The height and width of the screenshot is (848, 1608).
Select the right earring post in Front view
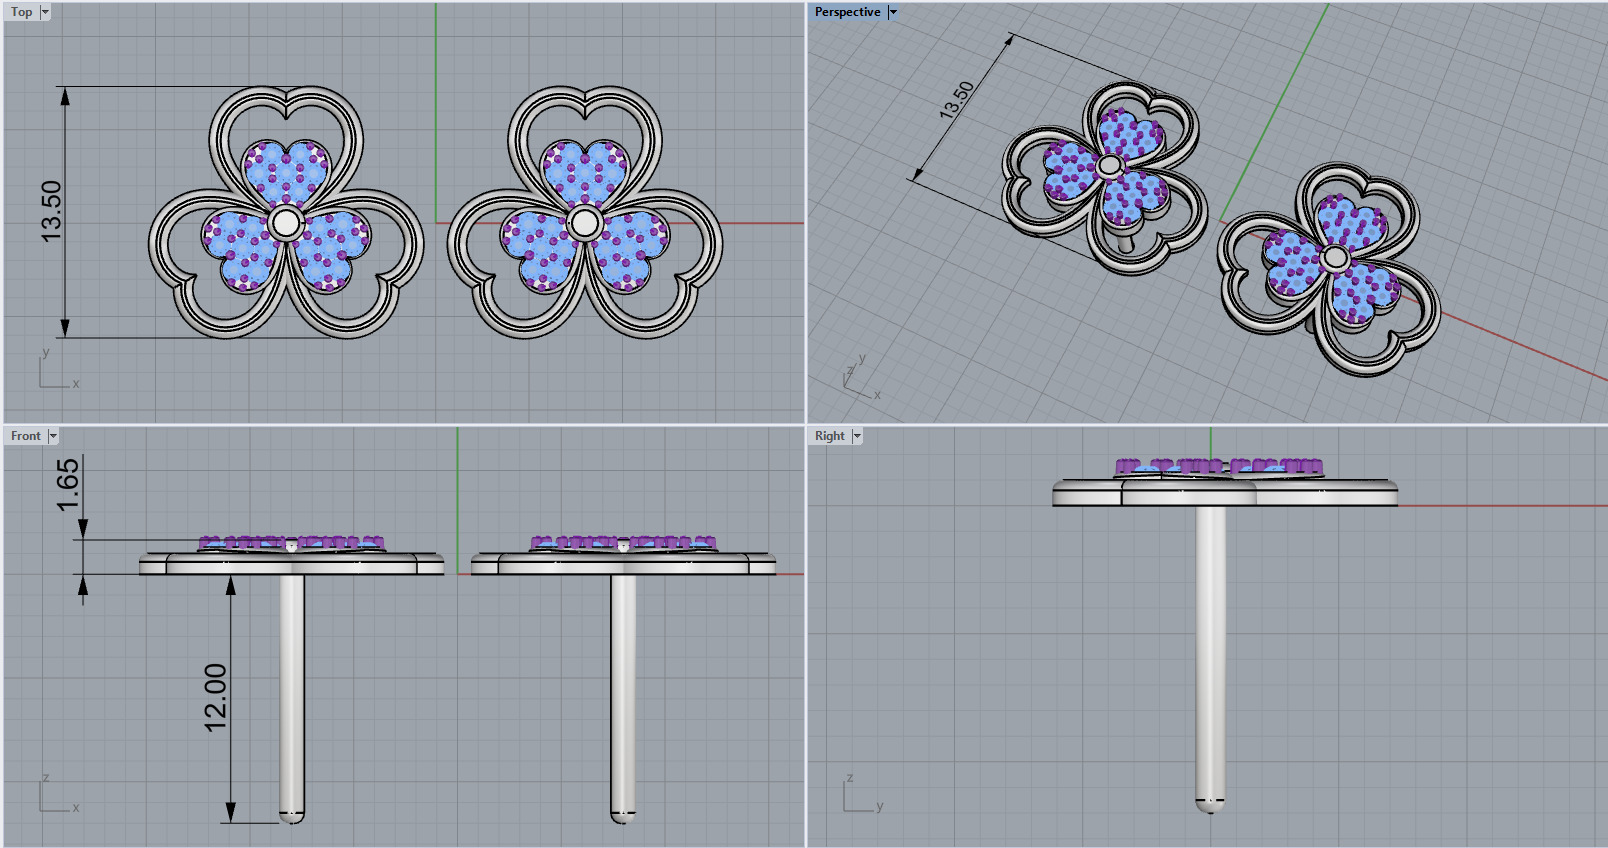click(623, 698)
